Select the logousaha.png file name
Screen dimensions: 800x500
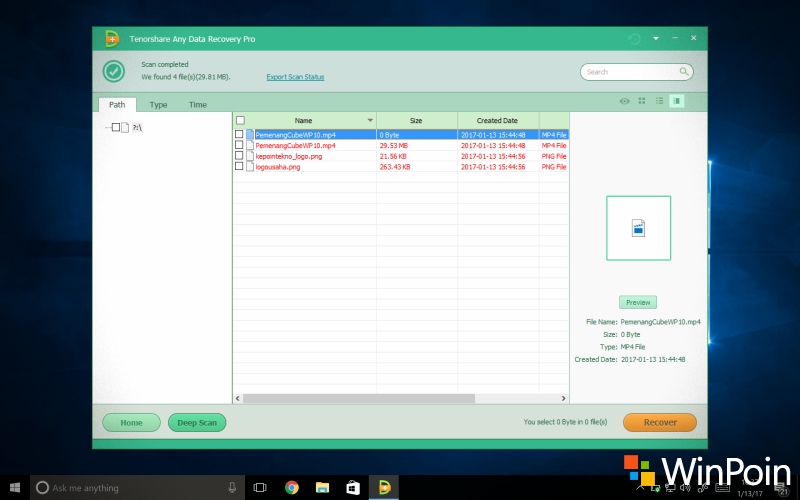278,167
